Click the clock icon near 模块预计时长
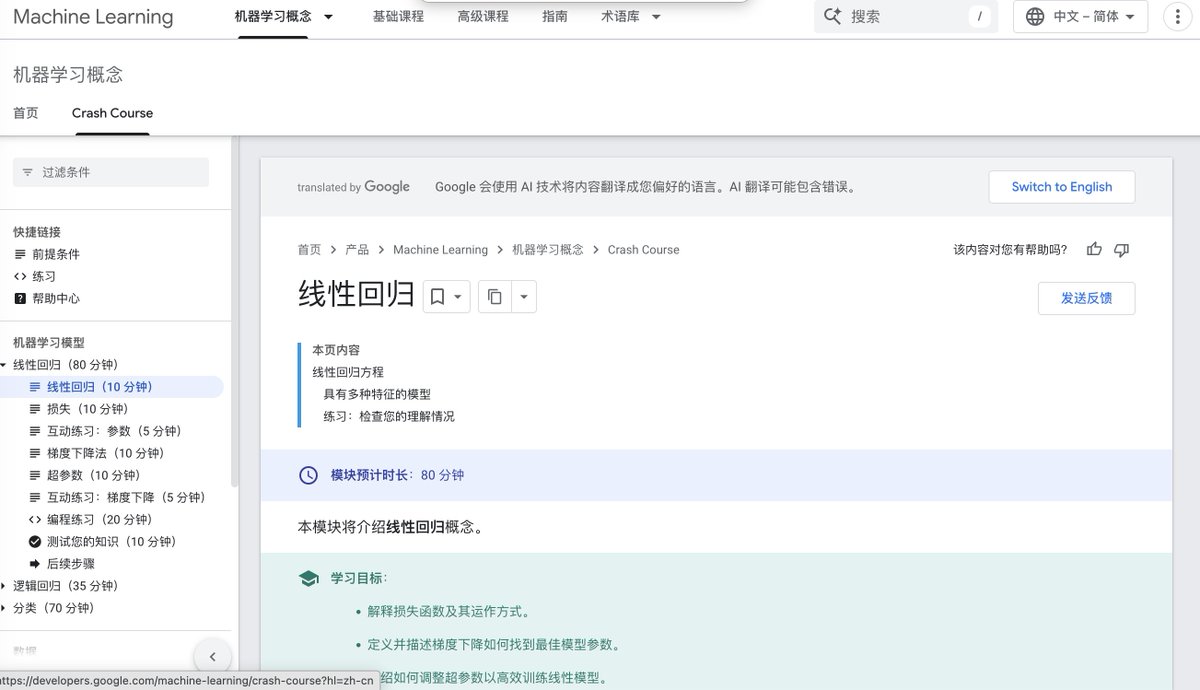1200x690 pixels. point(309,475)
